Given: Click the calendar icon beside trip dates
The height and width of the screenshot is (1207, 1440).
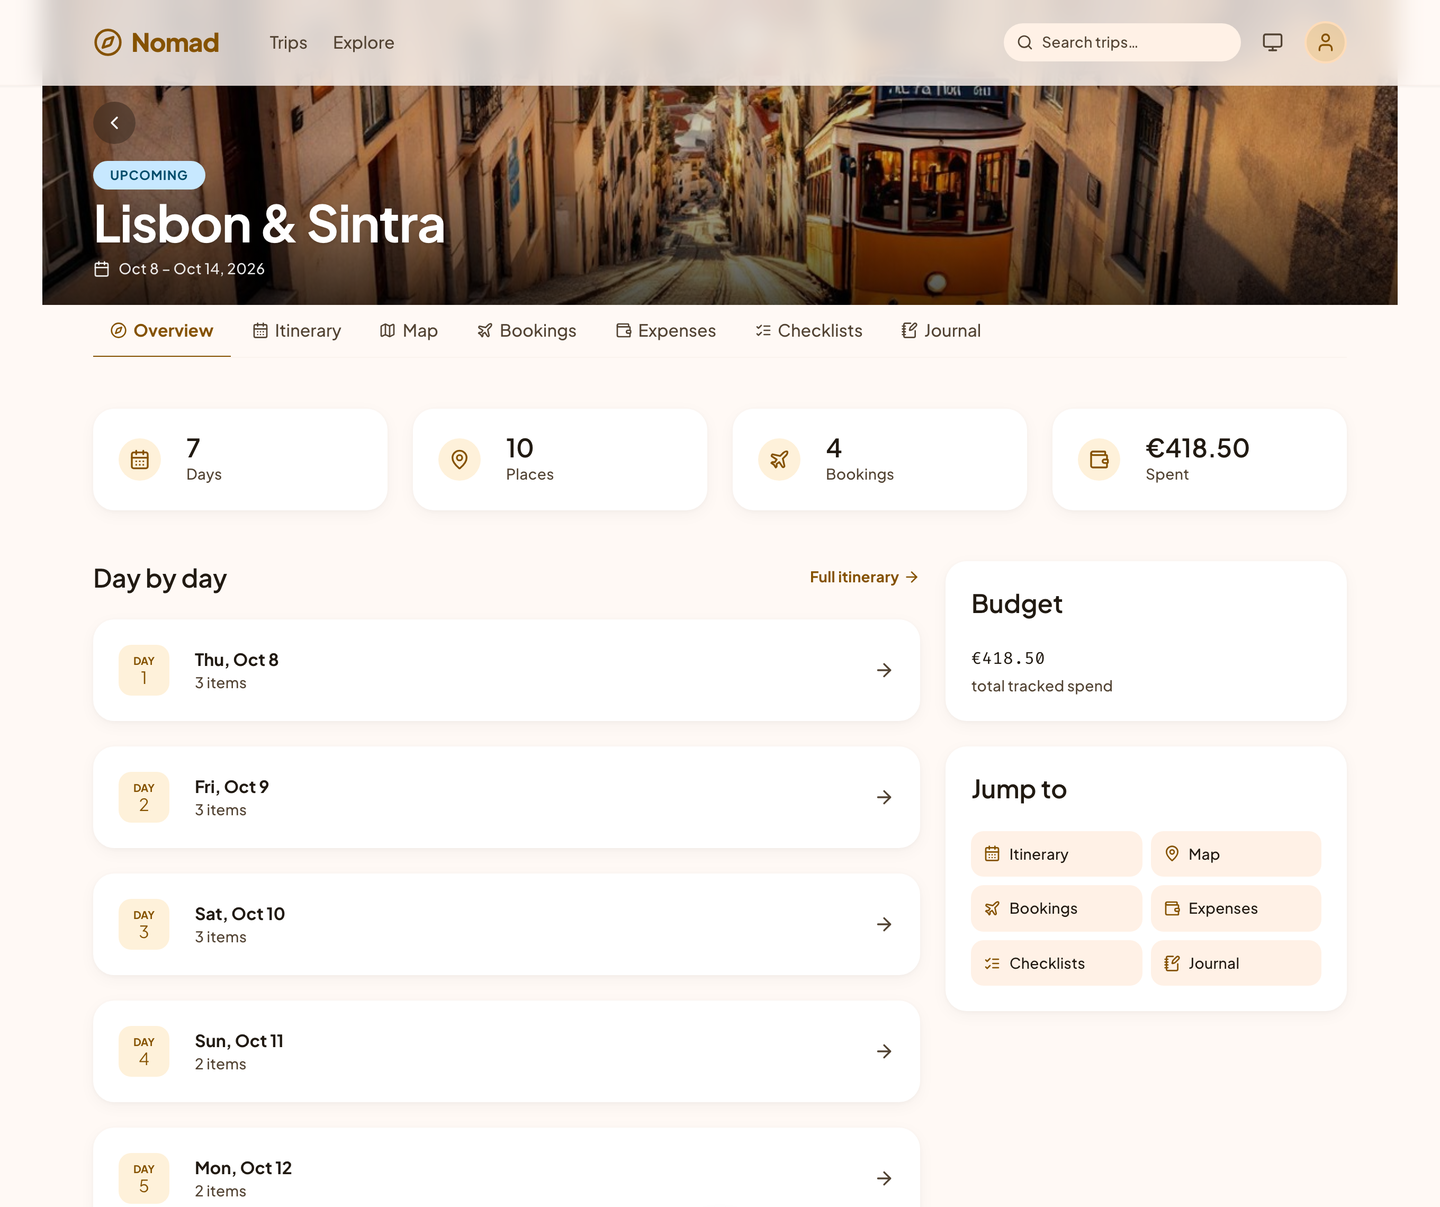Looking at the screenshot, I should pos(102,269).
